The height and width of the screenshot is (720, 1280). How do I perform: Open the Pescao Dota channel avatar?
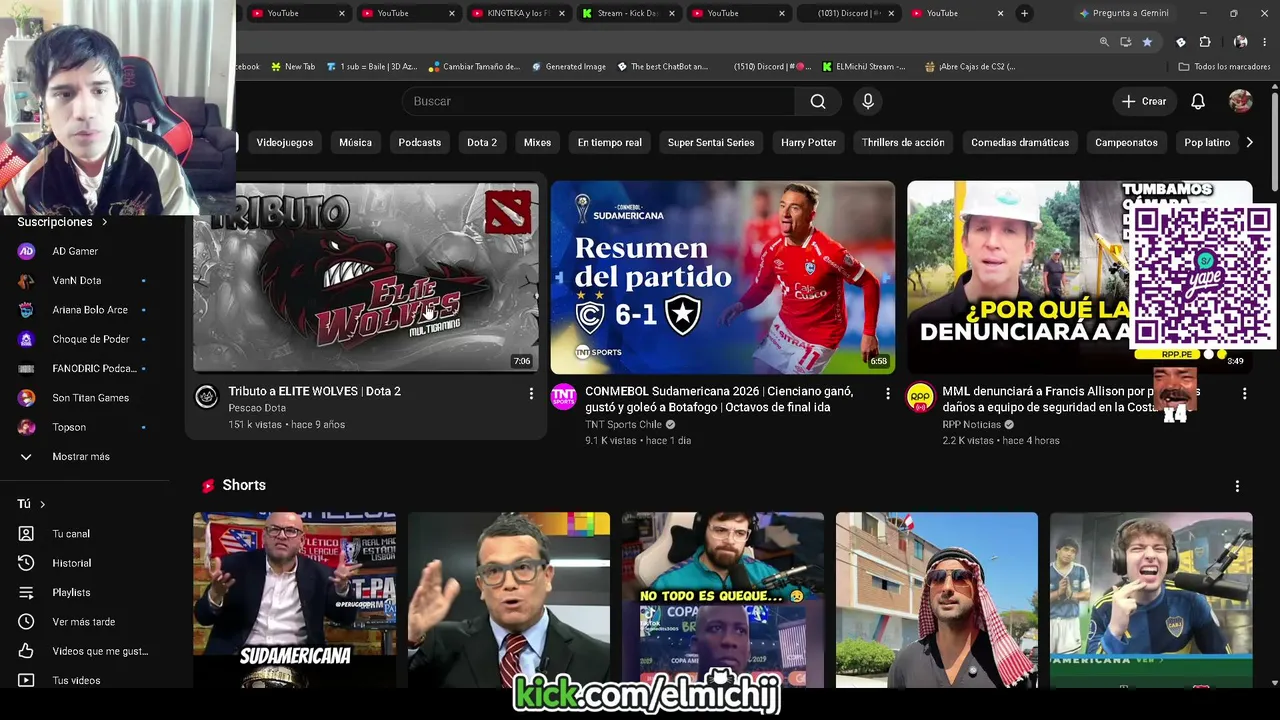tap(207, 397)
